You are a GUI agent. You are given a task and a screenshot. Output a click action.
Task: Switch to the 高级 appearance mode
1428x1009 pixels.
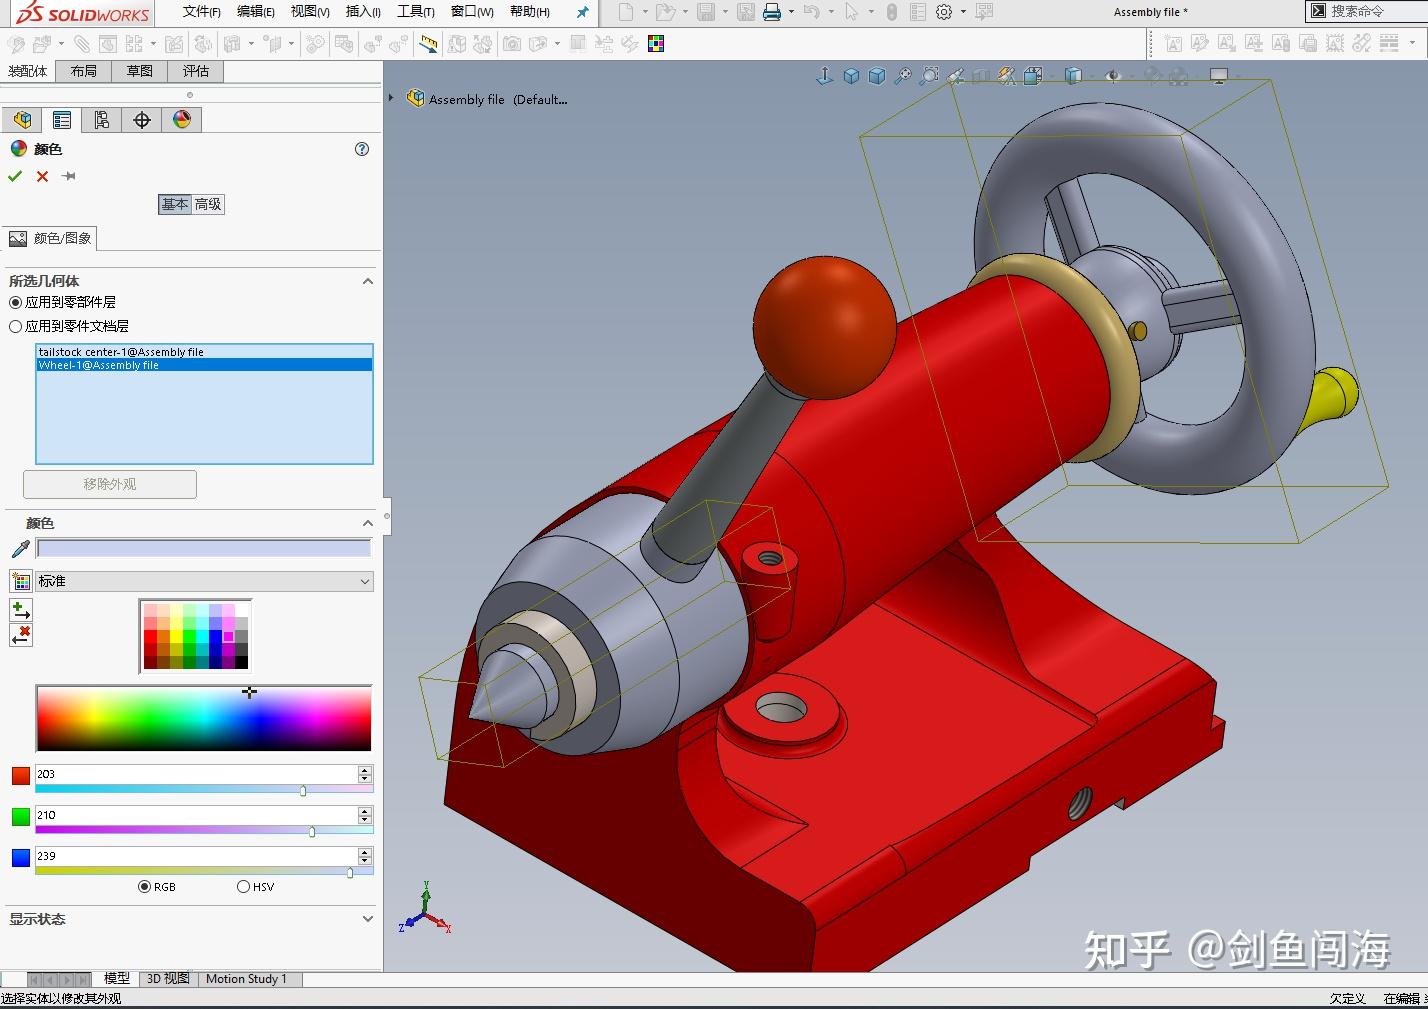pos(208,204)
